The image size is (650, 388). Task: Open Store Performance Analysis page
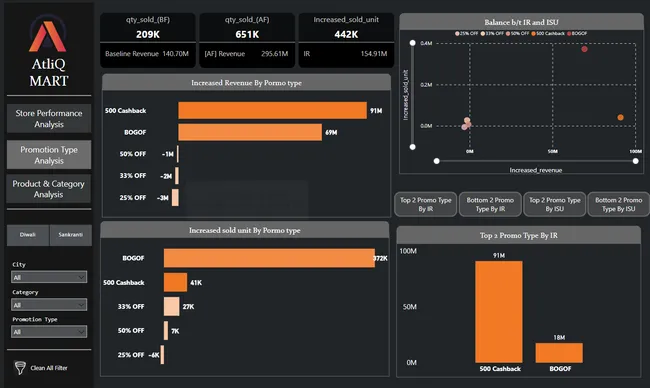[x=49, y=119]
